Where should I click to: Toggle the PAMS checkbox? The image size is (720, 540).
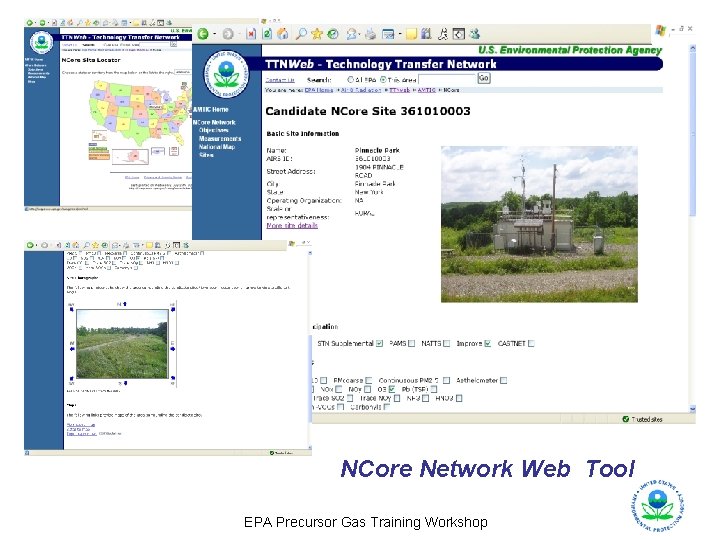tap(412, 343)
